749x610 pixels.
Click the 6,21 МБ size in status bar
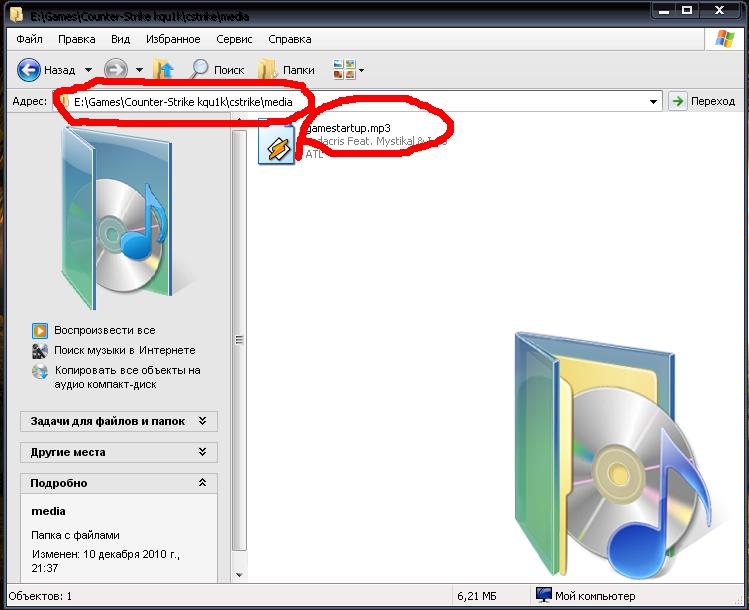pos(477,596)
